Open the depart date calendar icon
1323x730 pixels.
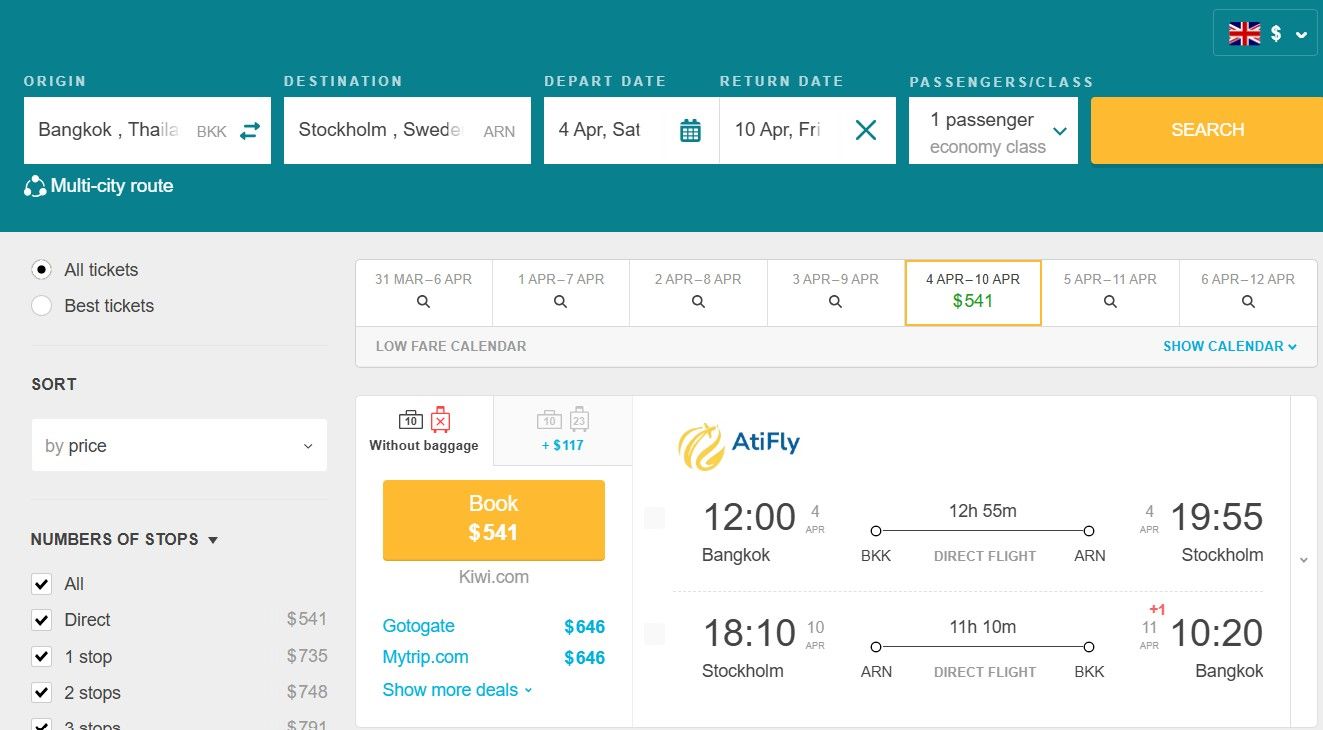pos(690,130)
